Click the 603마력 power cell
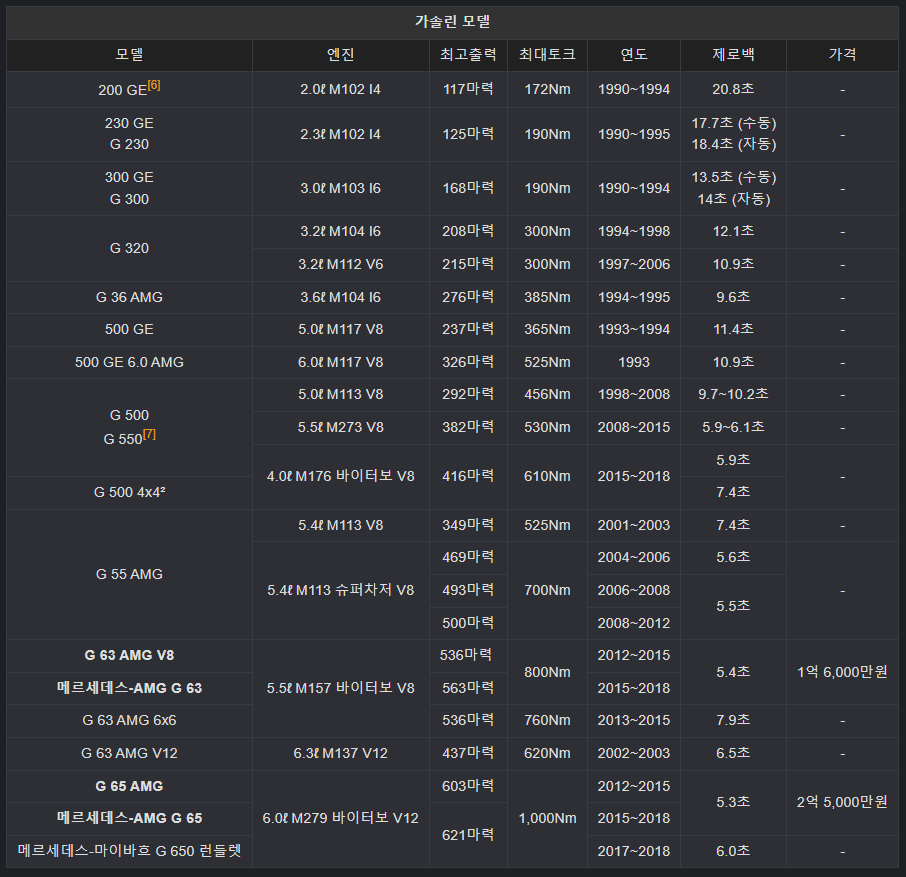The width and height of the screenshot is (906, 877). pos(468,786)
